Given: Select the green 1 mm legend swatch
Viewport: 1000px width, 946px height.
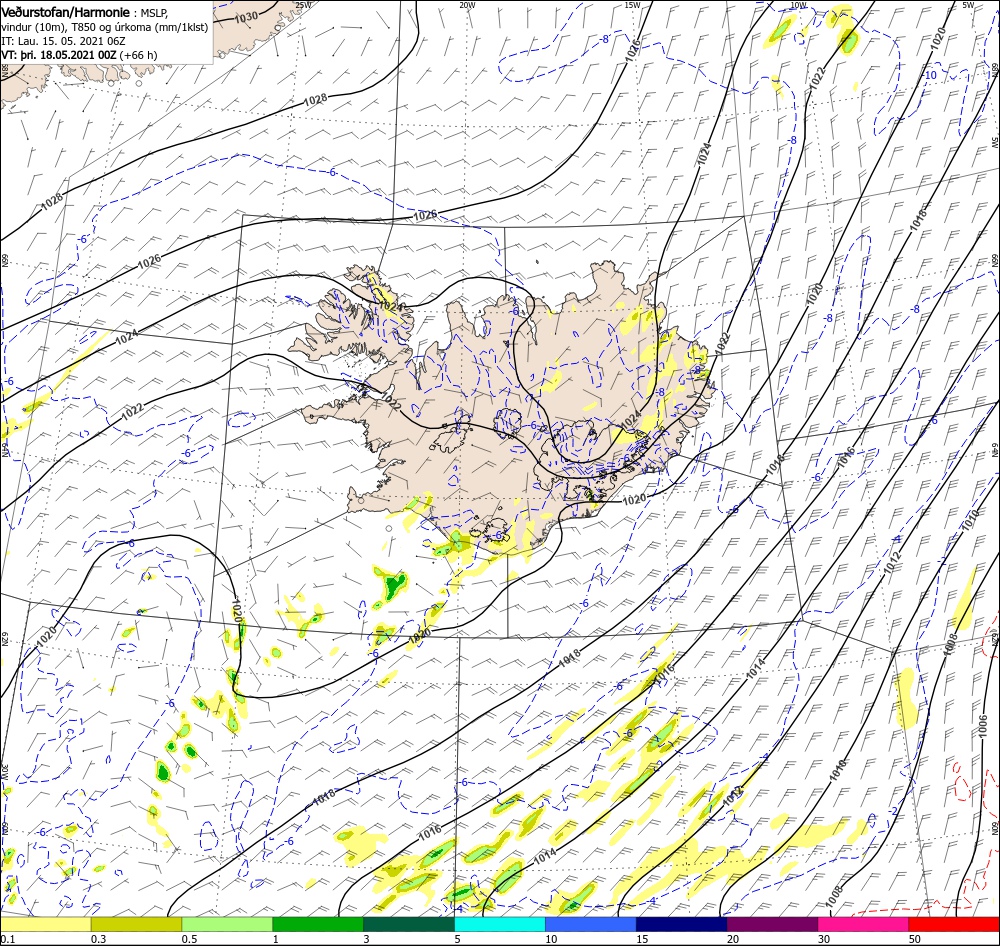Looking at the screenshot, I should [x=318, y=924].
